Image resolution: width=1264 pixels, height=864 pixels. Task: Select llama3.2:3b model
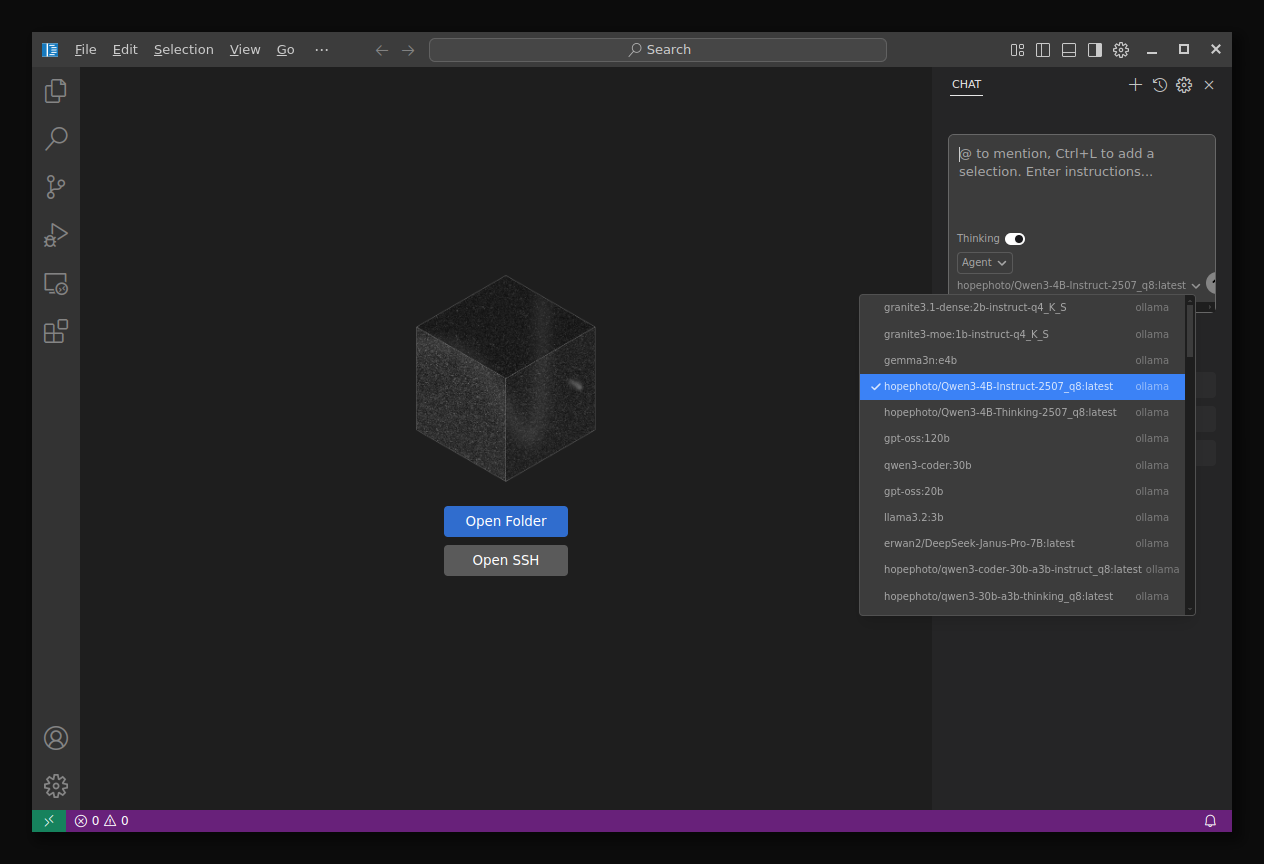[1022, 517]
